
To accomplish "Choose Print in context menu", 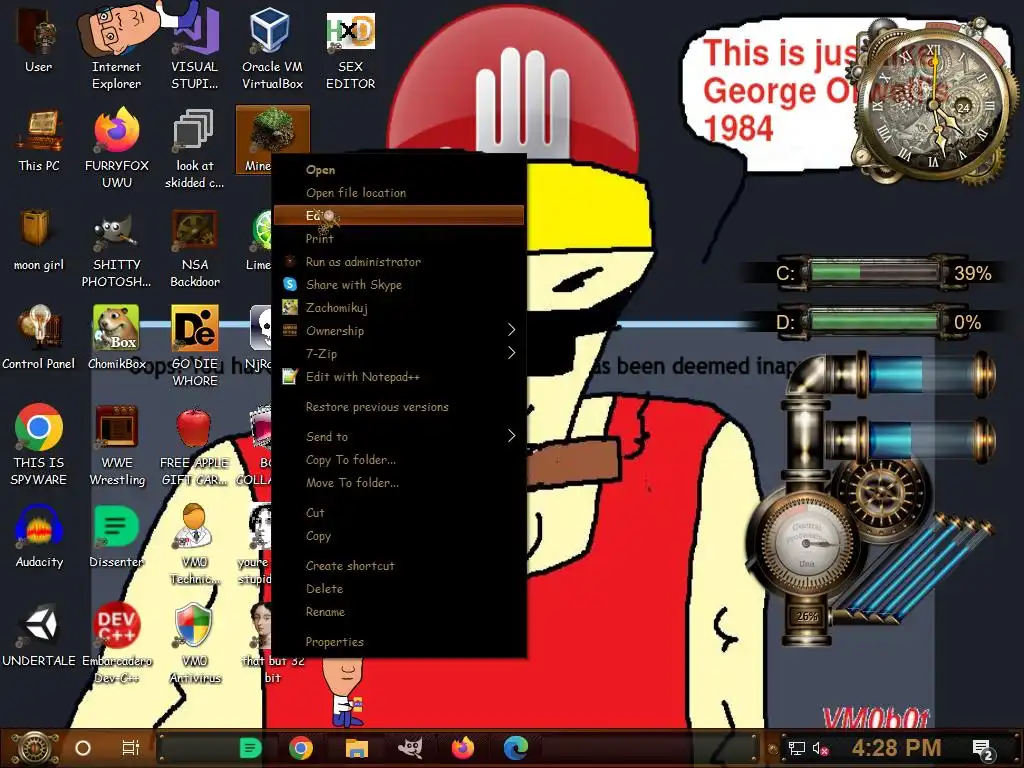I will click(398, 238).
